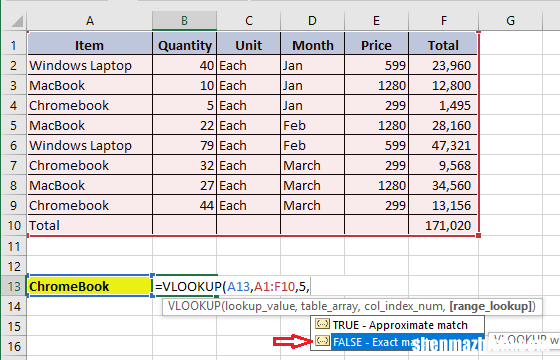Click VLOOKUP function name in tooltip
The height and width of the screenshot is (360, 560).
click(194, 306)
